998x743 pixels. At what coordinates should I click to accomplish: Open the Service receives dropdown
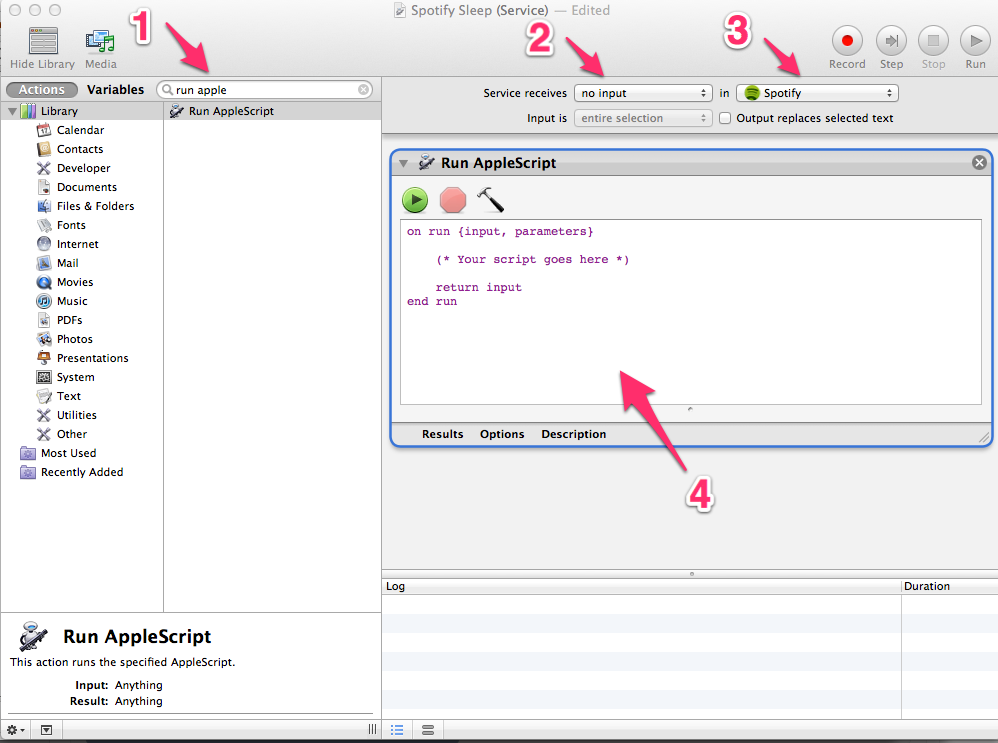pyautogui.click(x=643, y=93)
